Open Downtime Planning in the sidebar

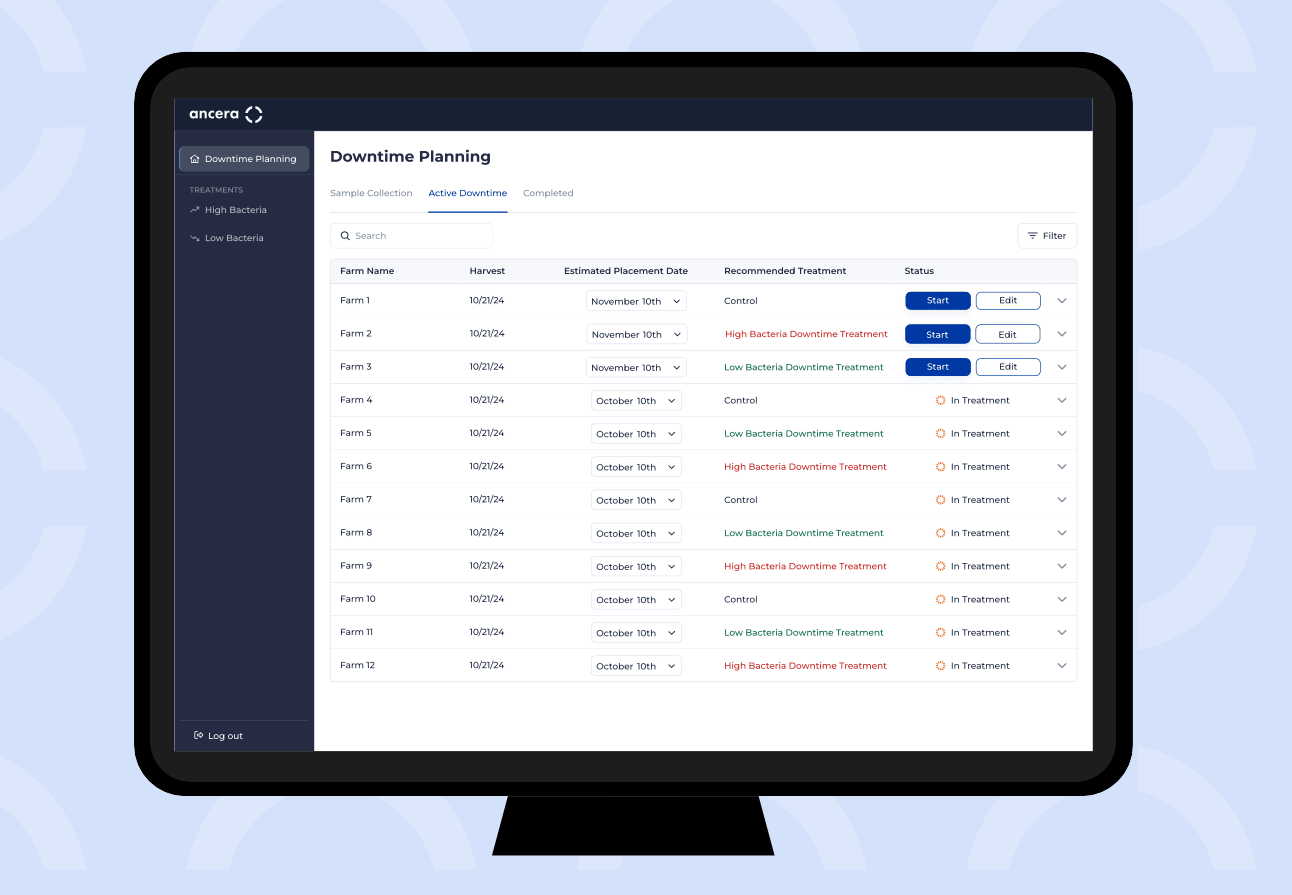(244, 159)
